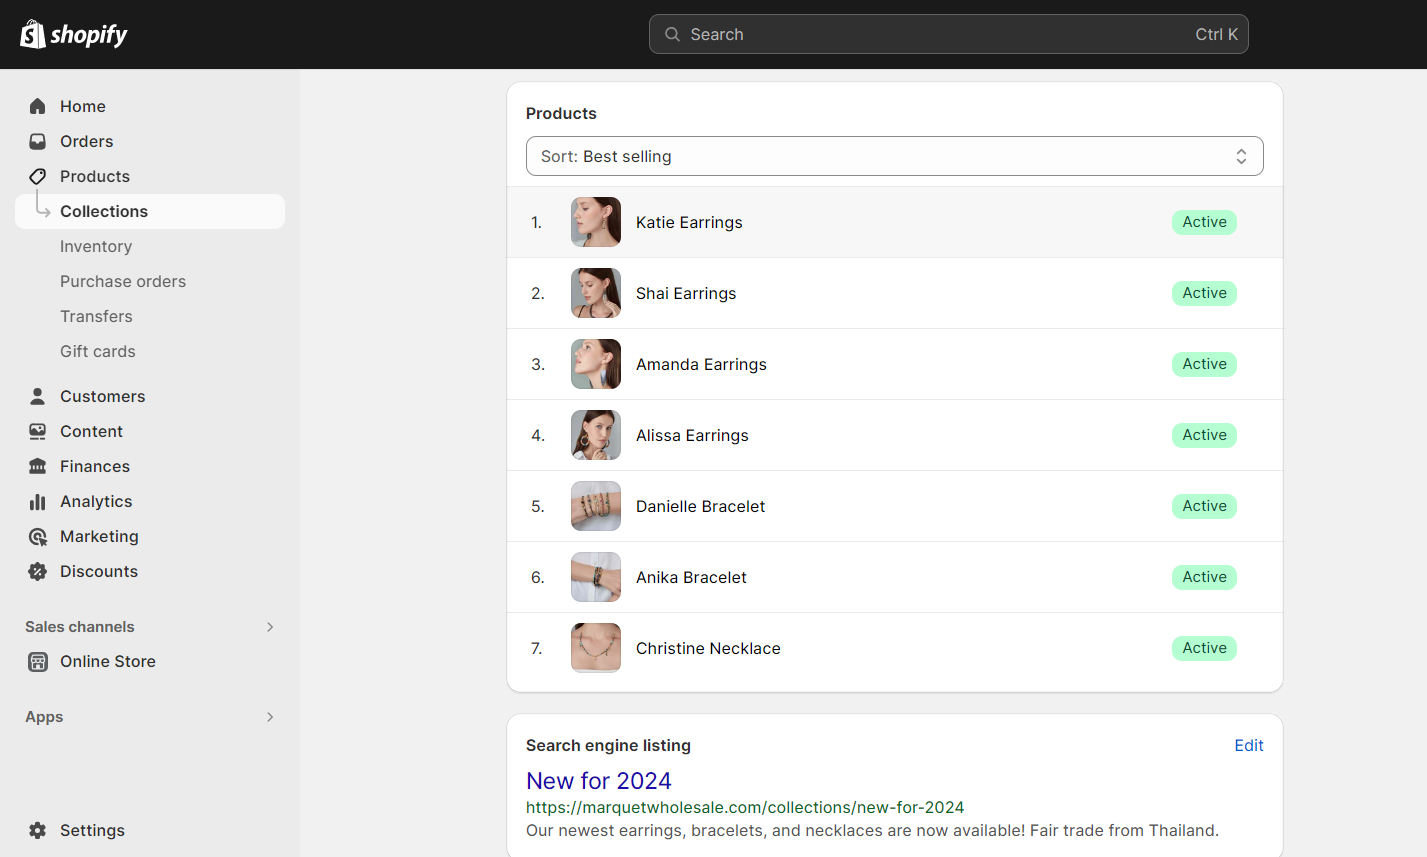Click the Discounts badge icon
Image resolution: width=1427 pixels, height=857 pixels.
coord(38,571)
